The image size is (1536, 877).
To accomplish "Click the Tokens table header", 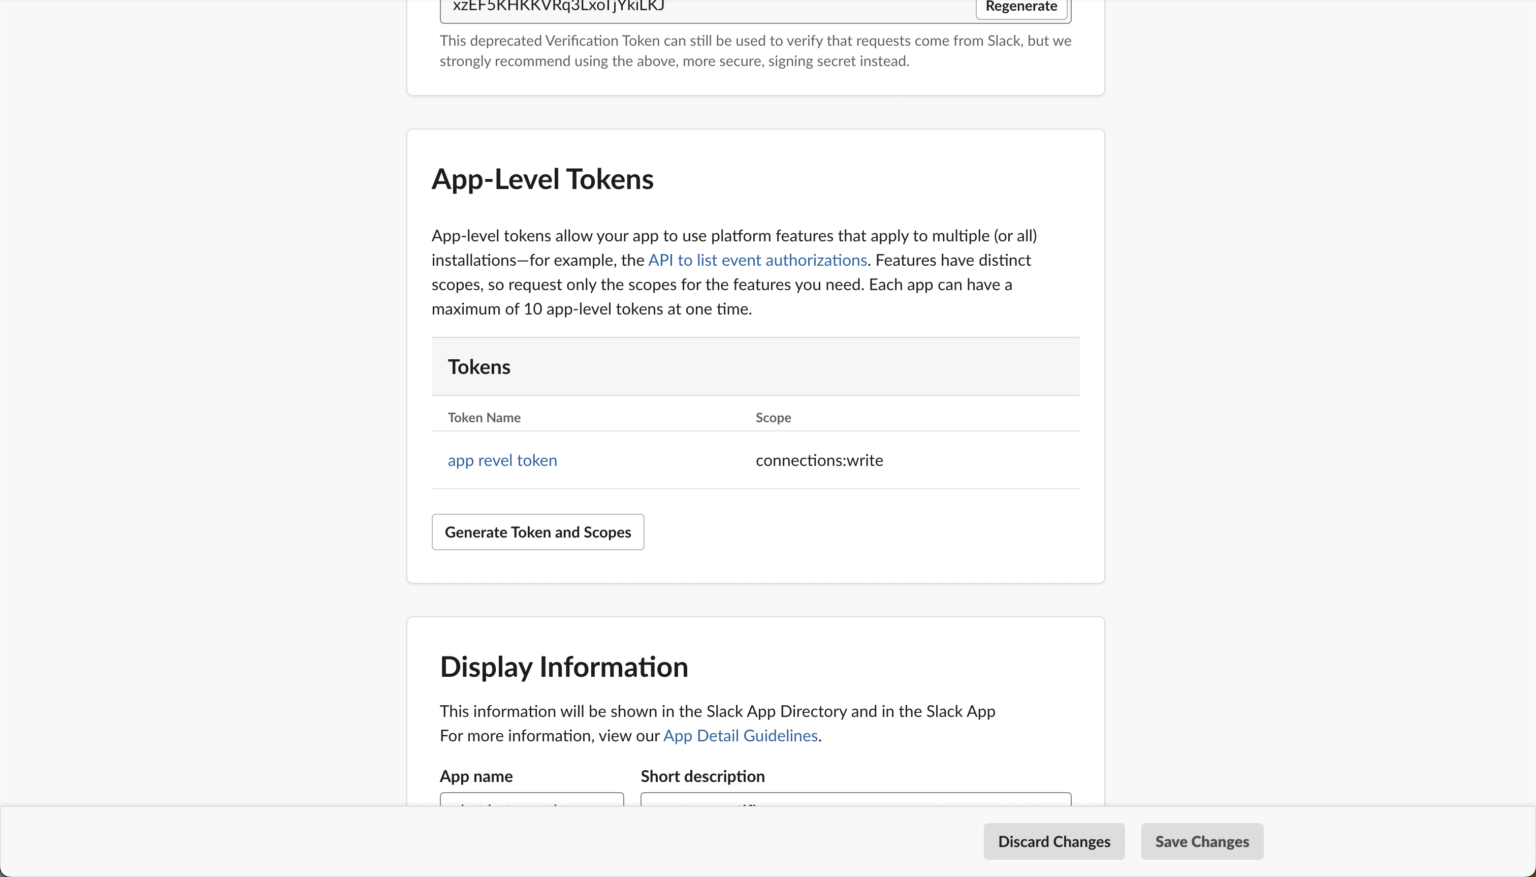I will coord(479,366).
